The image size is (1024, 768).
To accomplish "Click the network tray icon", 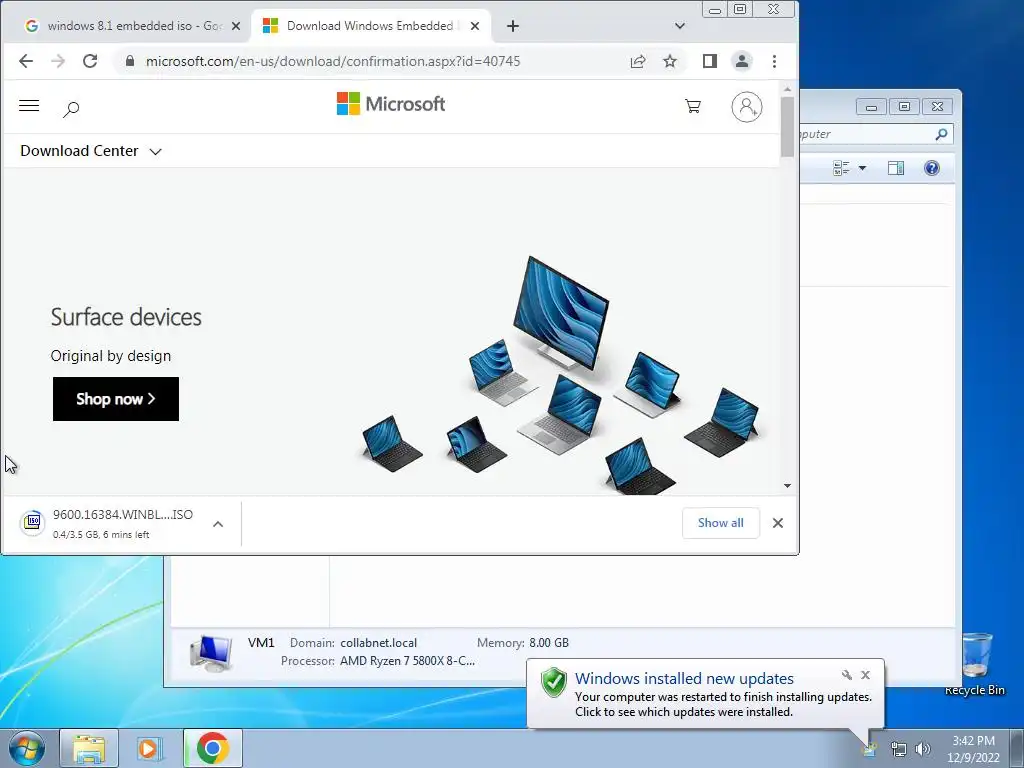I will [x=899, y=750].
